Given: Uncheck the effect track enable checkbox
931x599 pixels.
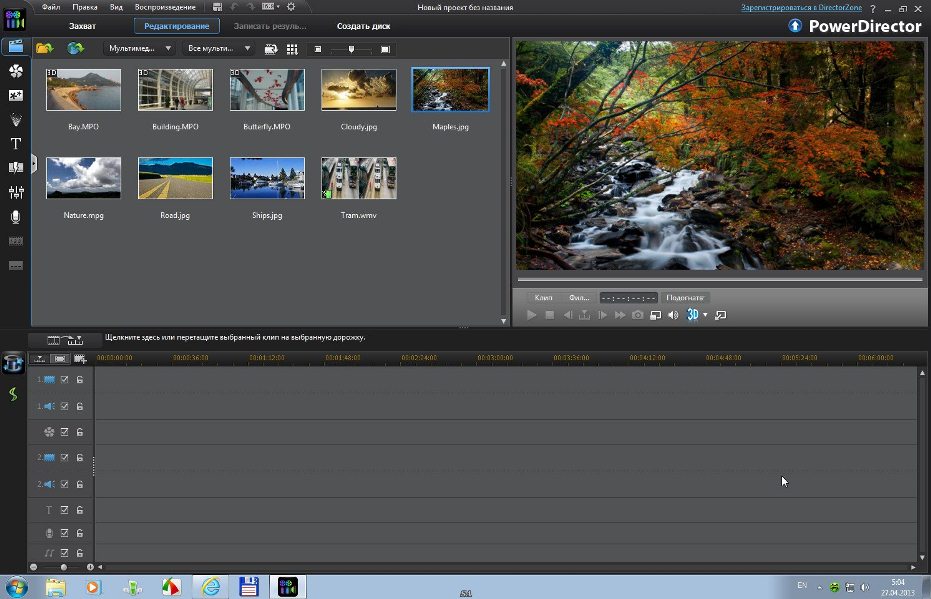Looking at the screenshot, I should pyautogui.click(x=64, y=432).
